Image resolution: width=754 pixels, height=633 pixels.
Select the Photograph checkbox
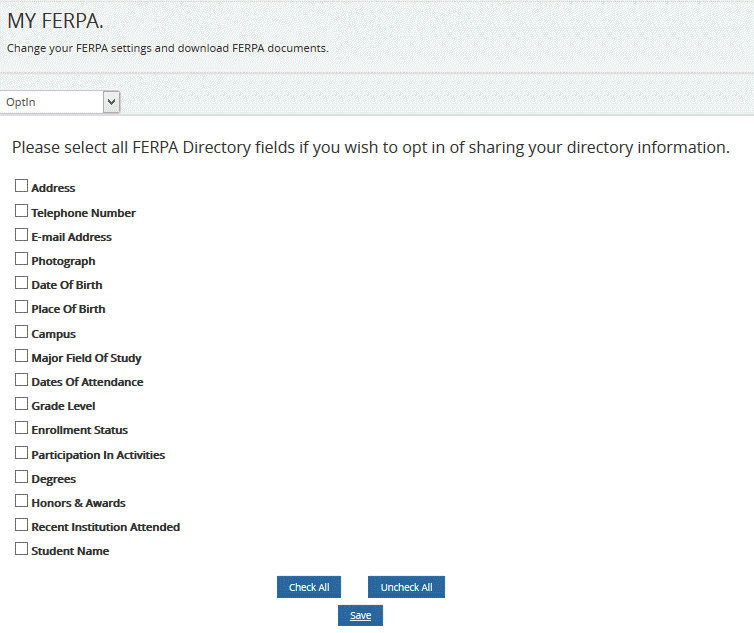[21, 259]
